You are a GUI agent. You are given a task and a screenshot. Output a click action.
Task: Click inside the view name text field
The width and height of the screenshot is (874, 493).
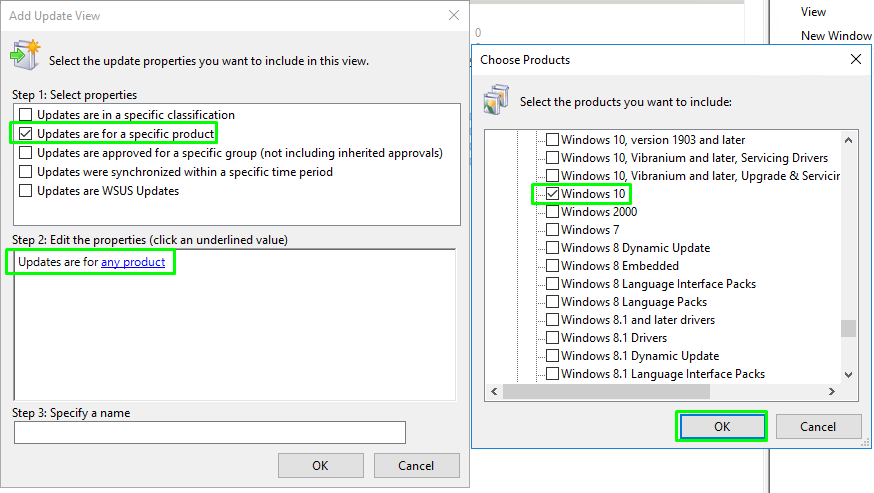pyautogui.click(x=210, y=432)
